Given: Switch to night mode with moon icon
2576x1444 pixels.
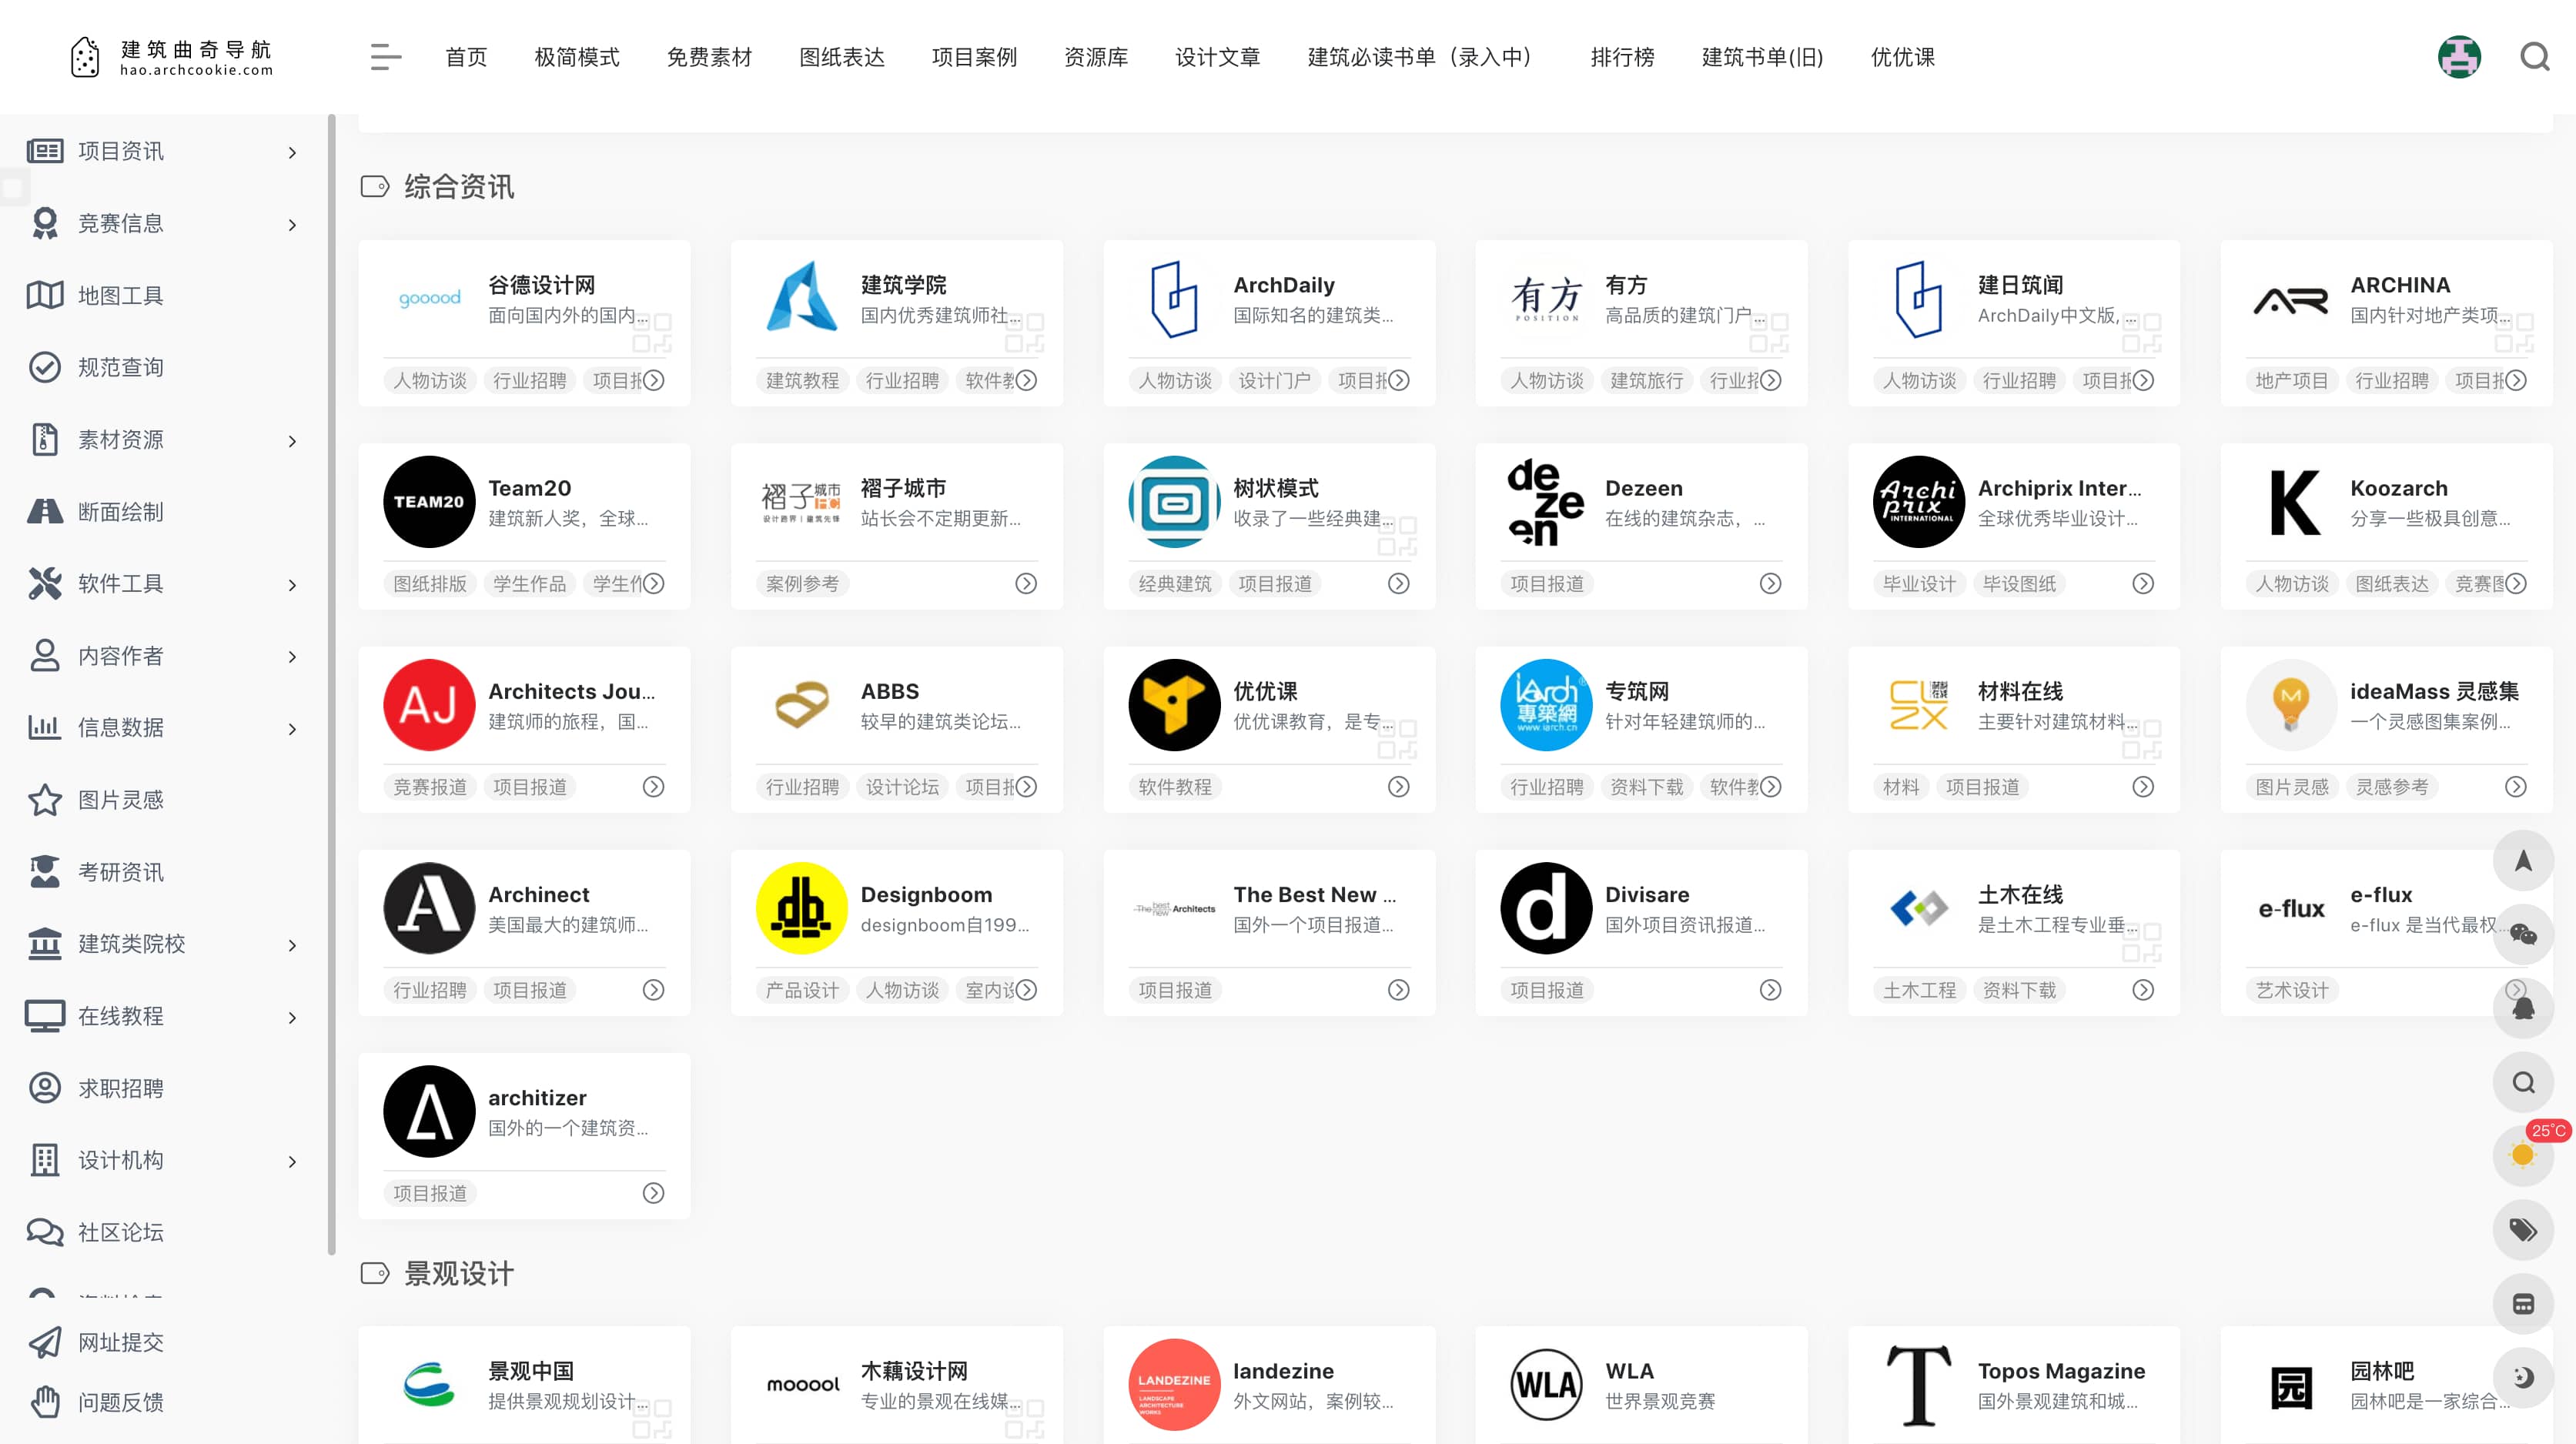Looking at the screenshot, I should [2522, 1377].
